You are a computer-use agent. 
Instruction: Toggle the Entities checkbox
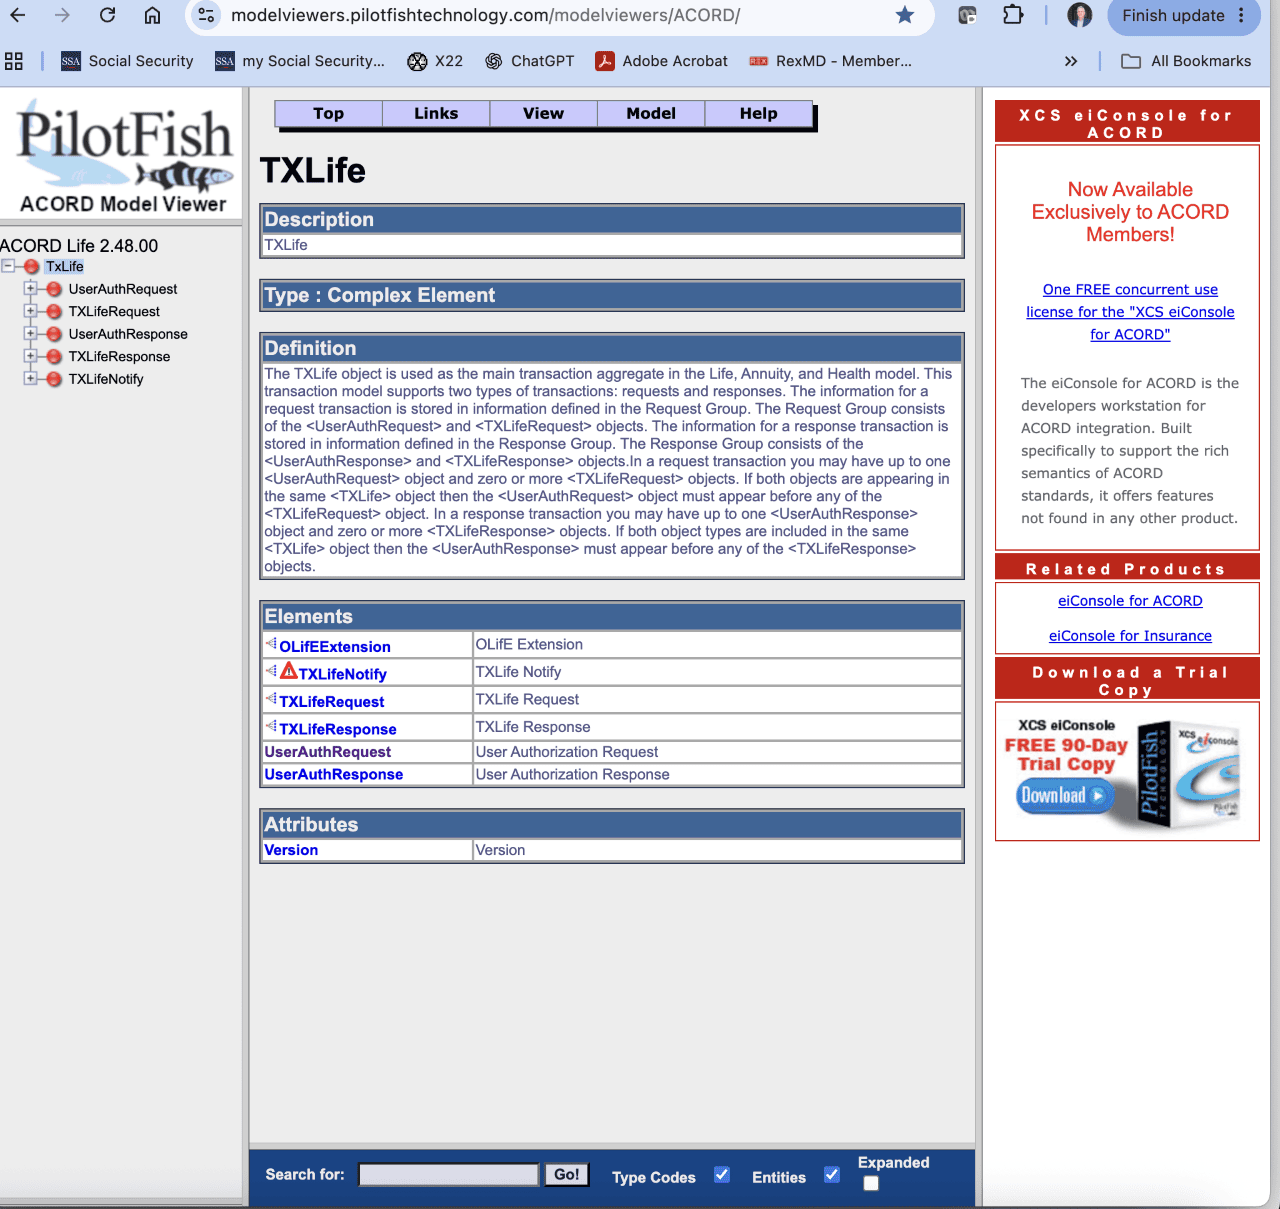click(832, 1175)
